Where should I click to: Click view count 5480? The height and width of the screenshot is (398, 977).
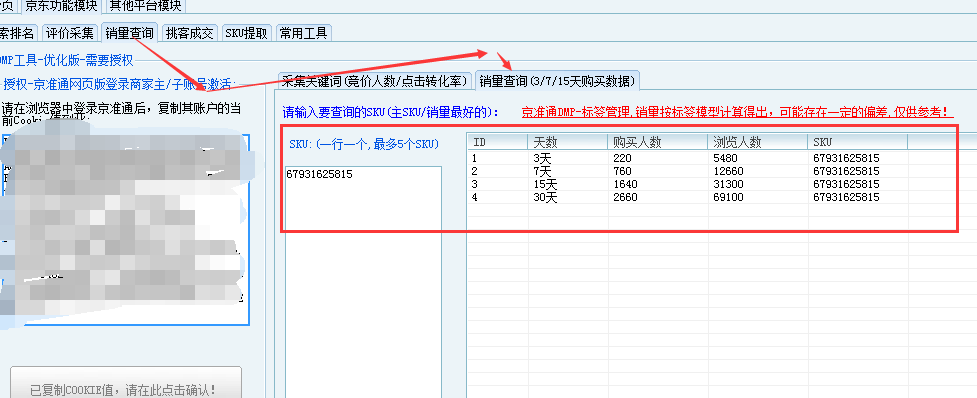(725, 158)
